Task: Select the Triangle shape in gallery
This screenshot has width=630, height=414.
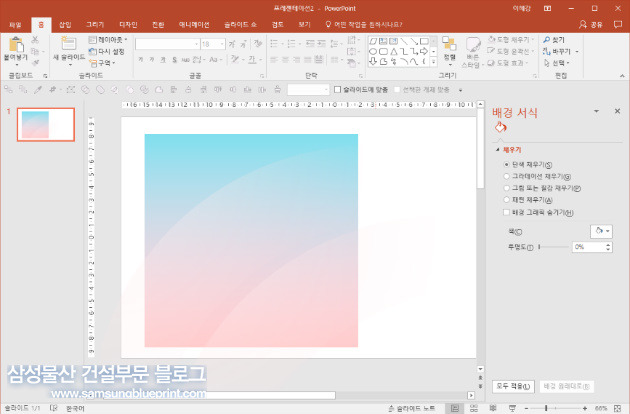Action: coord(394,51)
